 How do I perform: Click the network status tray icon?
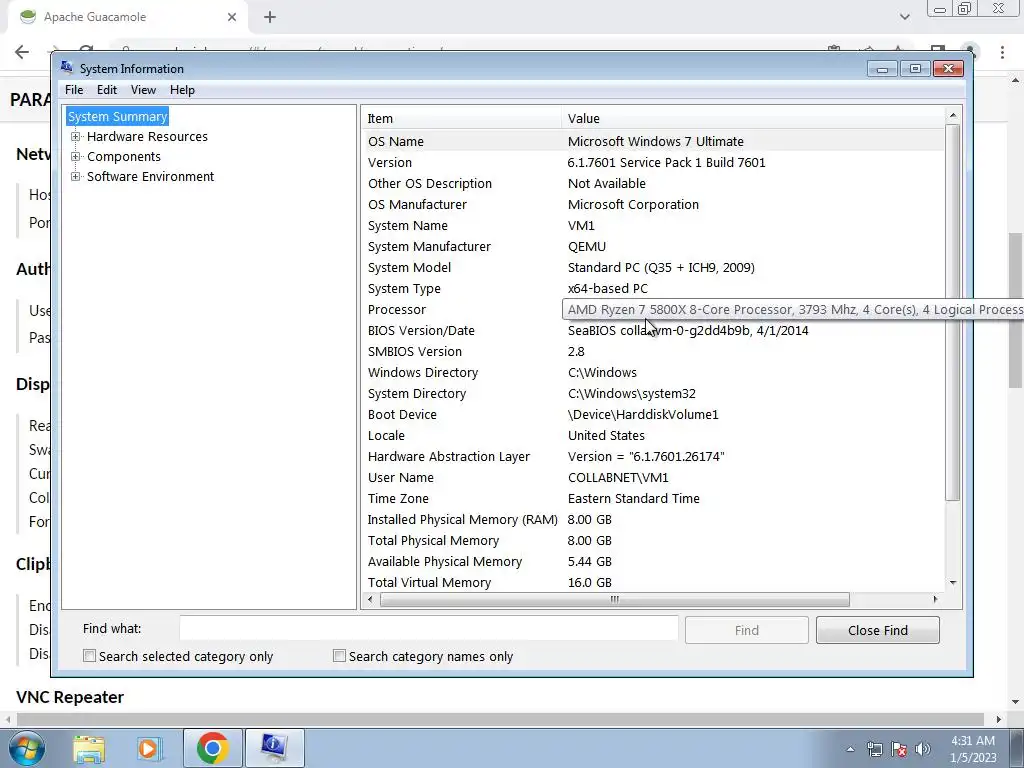point(874,749)
